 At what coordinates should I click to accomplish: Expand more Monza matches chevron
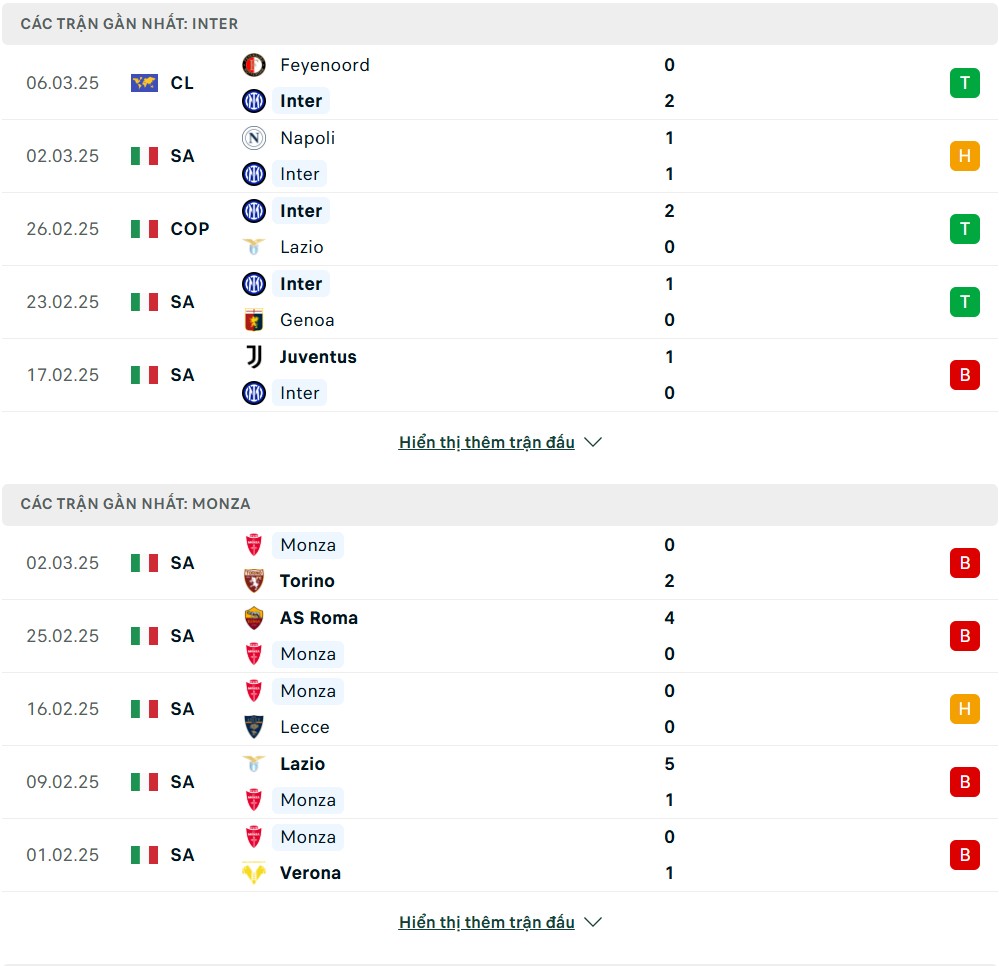593,922
